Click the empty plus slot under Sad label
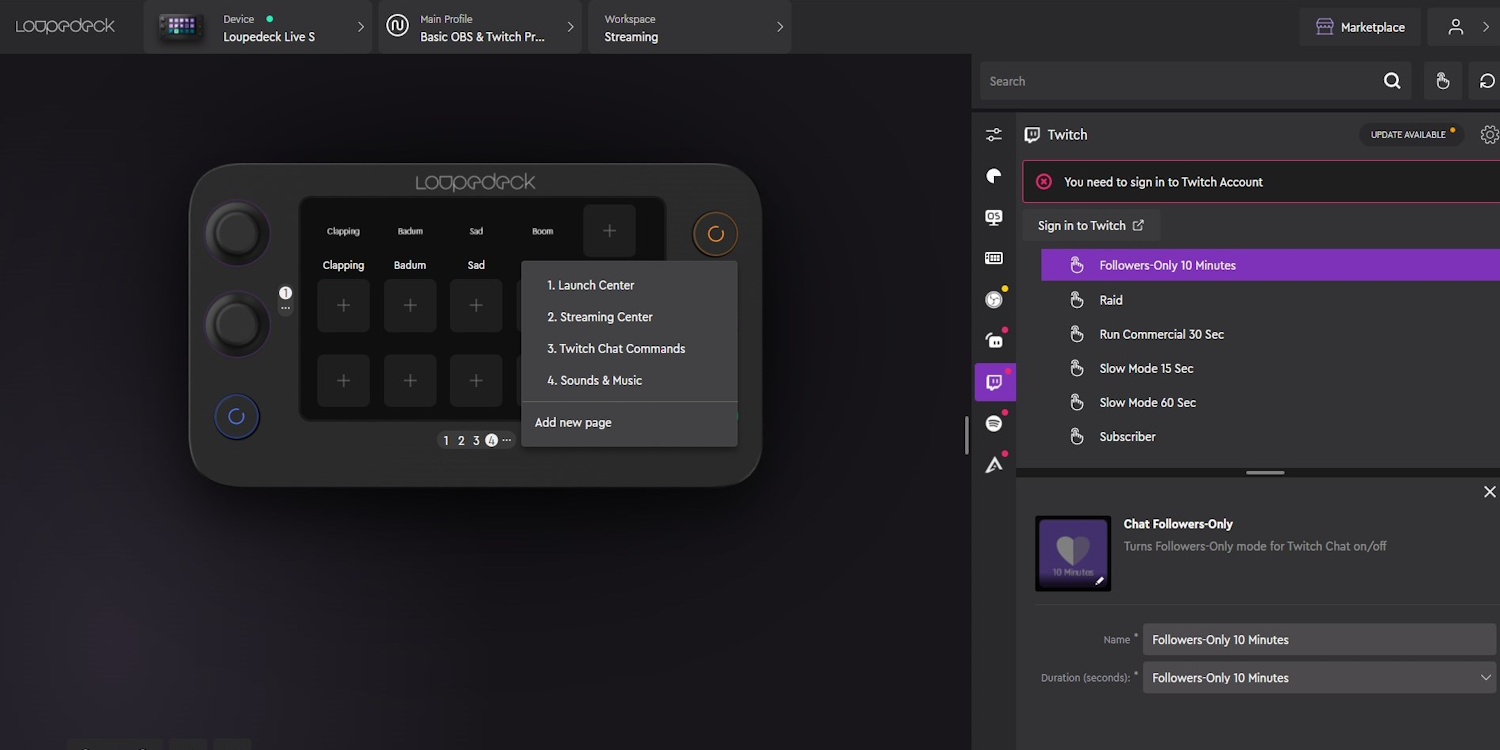This screenshot has height=750, width=1500. pyautogui.click(x=476, y=305)
